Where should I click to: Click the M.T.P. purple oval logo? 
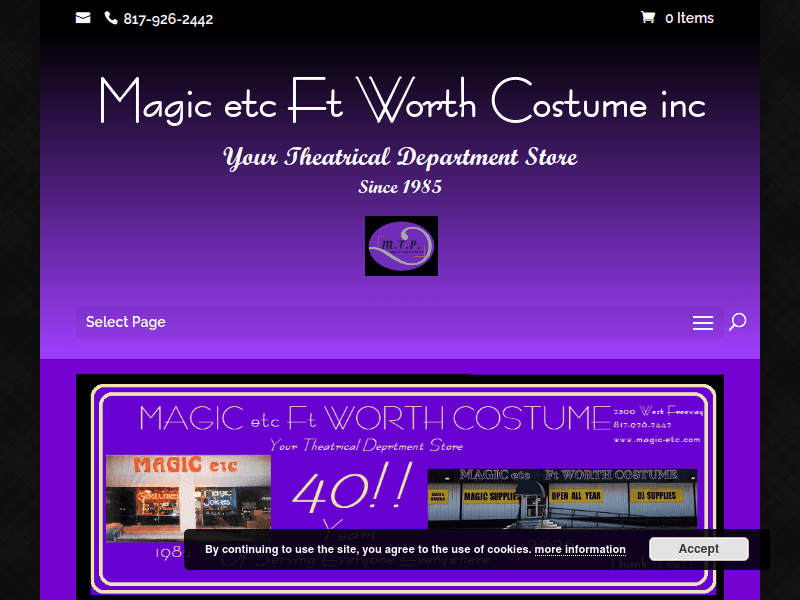point(401,246)
